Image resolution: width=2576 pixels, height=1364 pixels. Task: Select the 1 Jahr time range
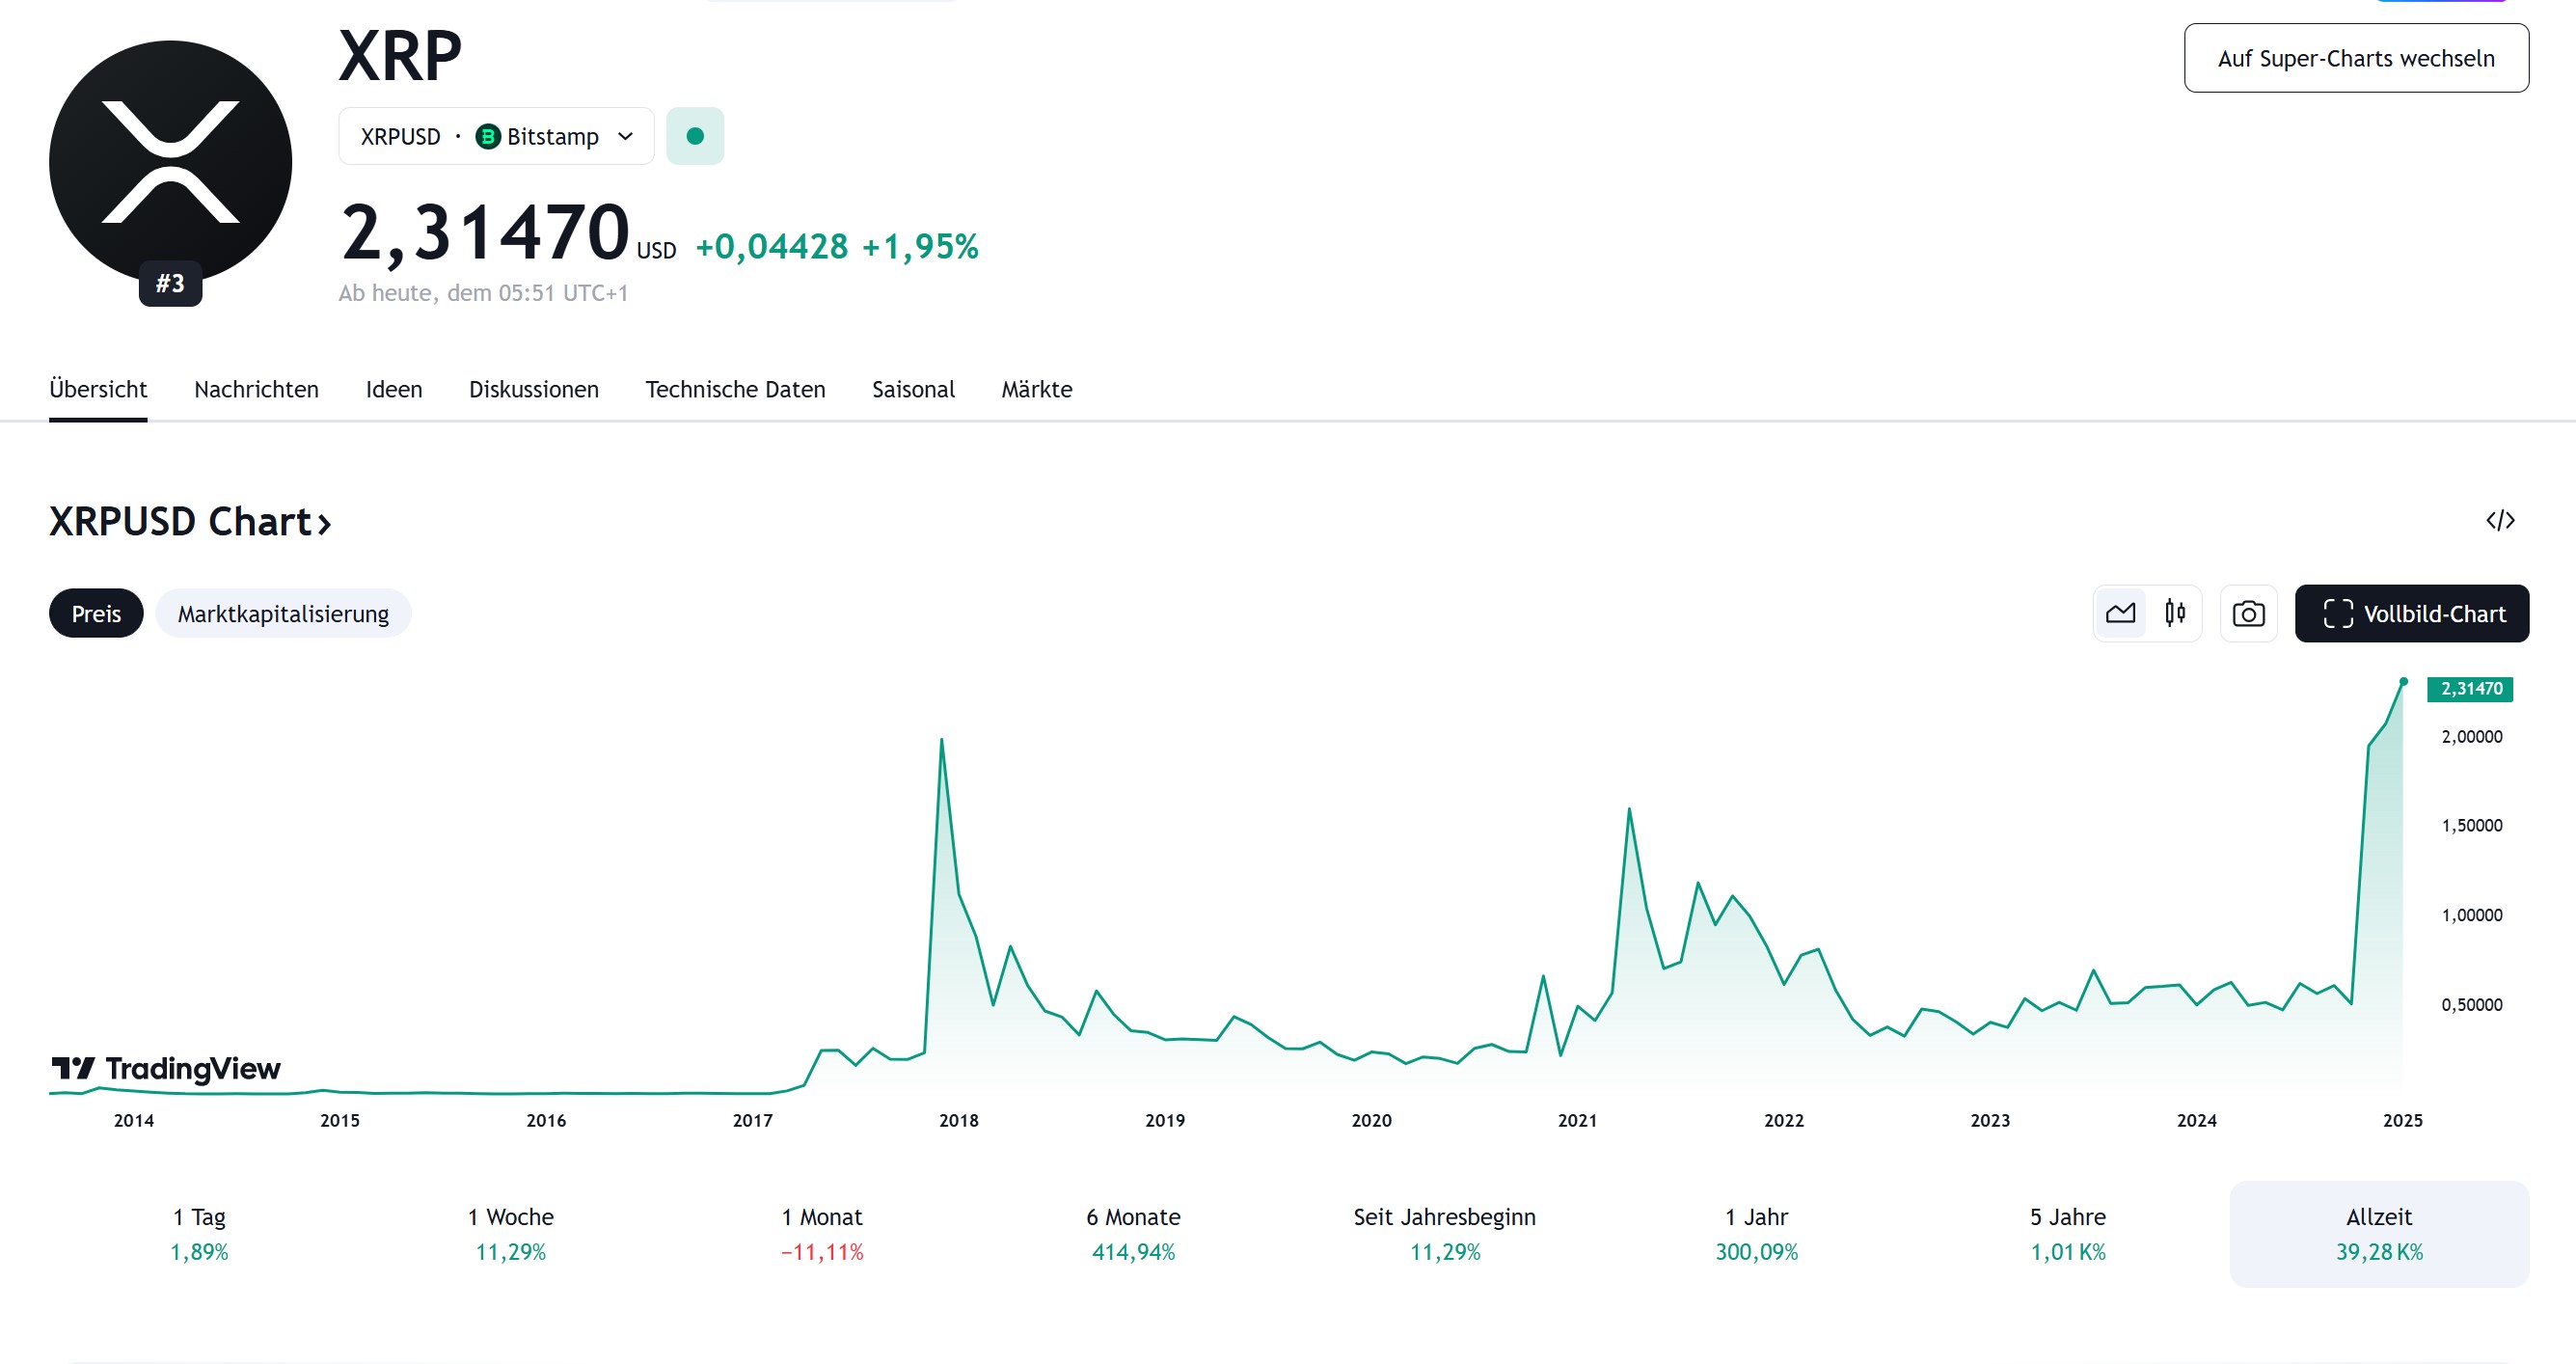pos(1756,1233)
